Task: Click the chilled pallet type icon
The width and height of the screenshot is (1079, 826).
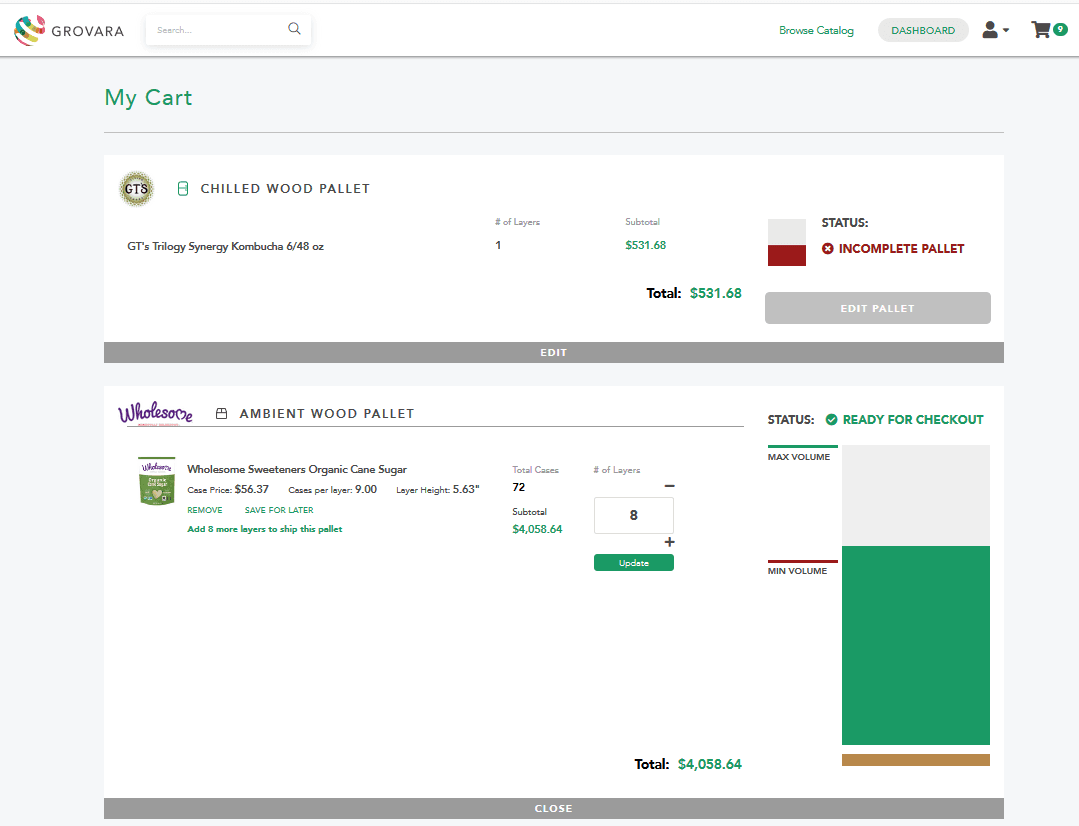Action: (x=183, y=189)
